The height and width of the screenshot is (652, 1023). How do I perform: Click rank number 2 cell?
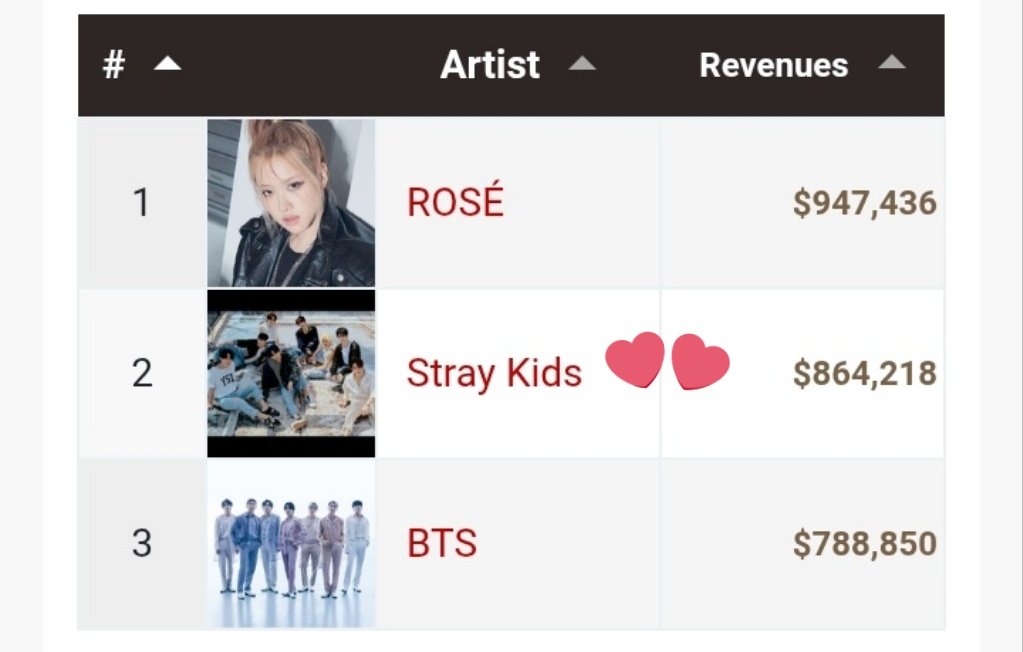[141, 373]
